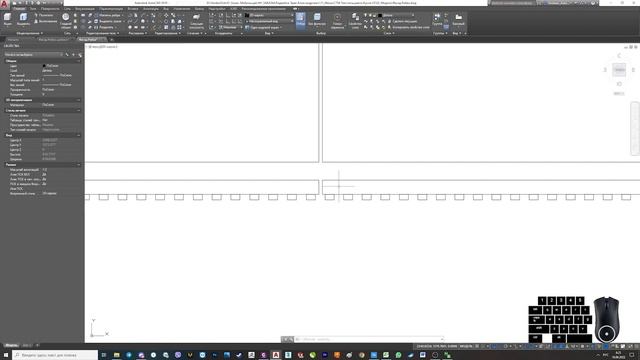Open the No Filter (Без фильтра) selection tool

[x=317, y=20]
